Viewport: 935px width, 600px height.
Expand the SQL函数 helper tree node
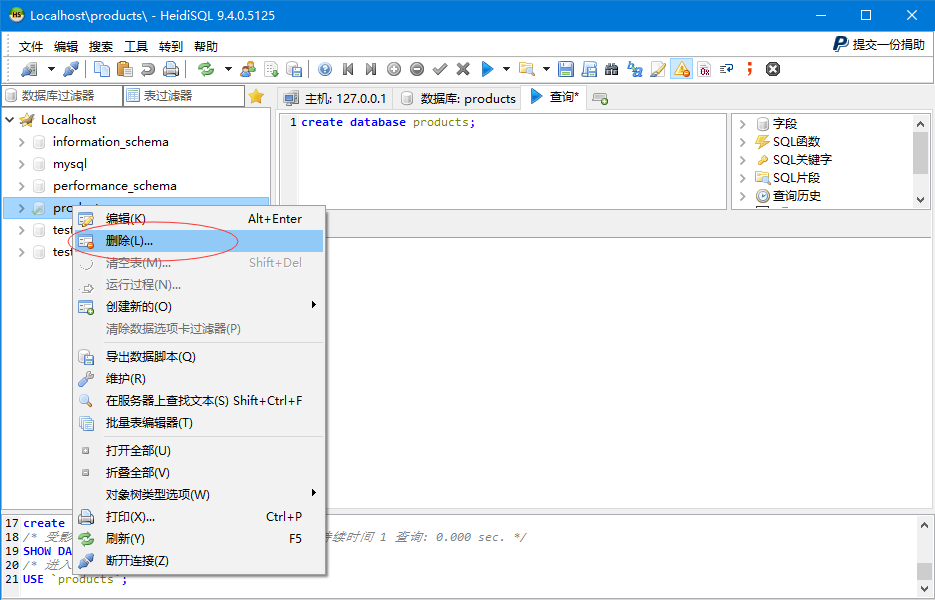point(743,142)
